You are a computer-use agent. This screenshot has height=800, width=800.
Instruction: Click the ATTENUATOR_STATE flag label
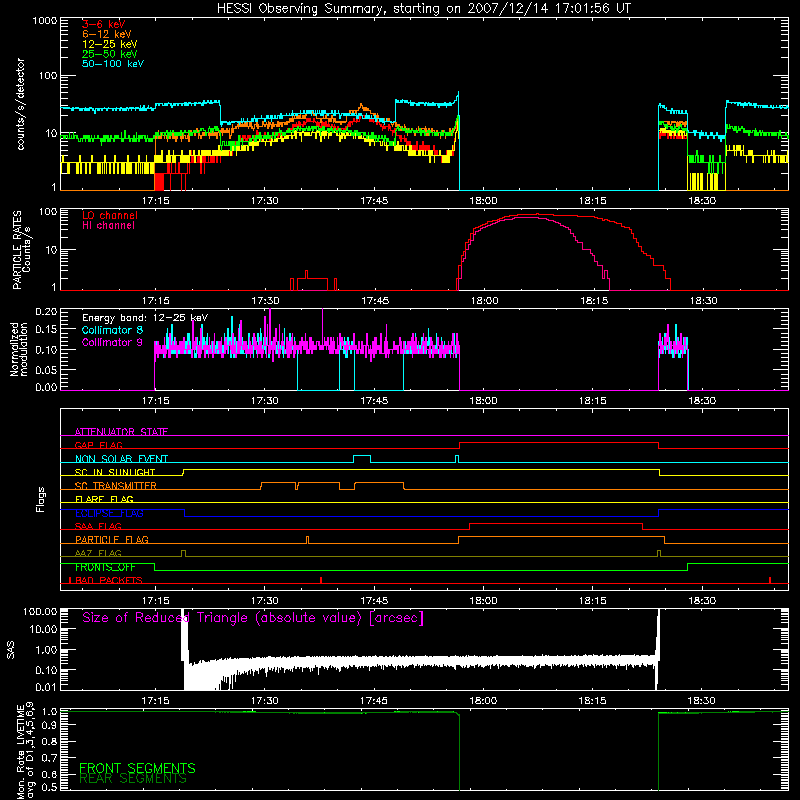pos(121,432)
